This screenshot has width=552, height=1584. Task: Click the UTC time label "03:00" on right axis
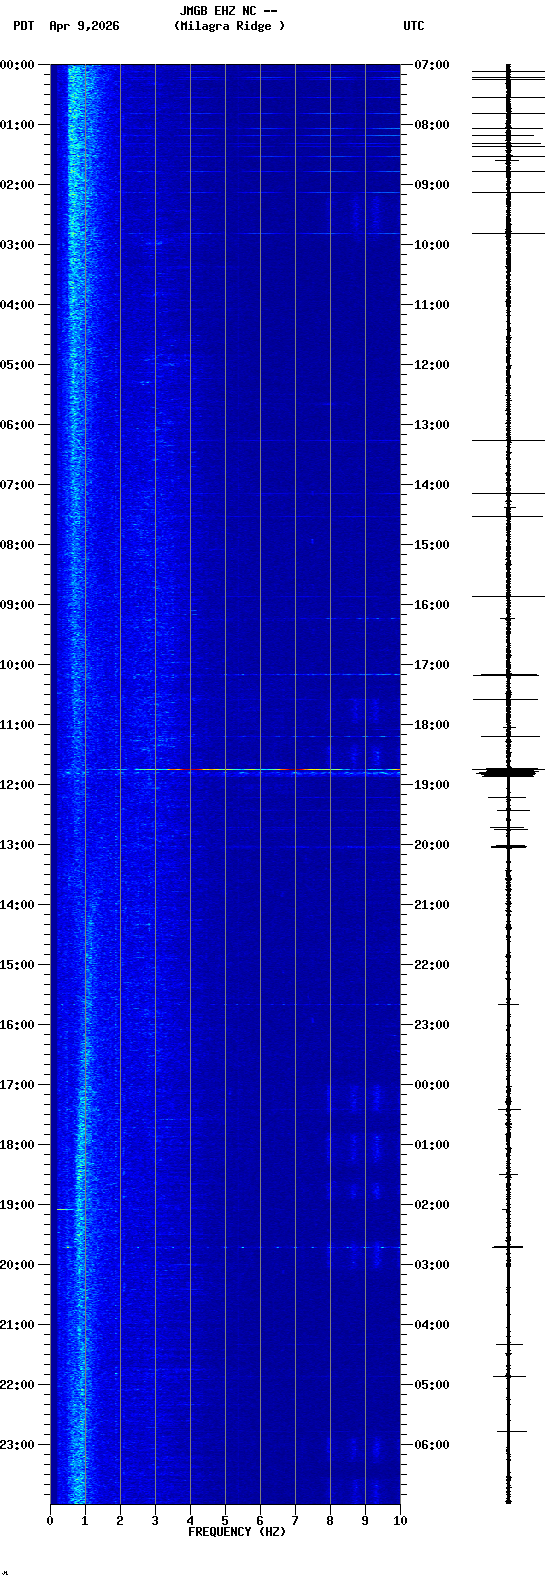pos(432,1265)
